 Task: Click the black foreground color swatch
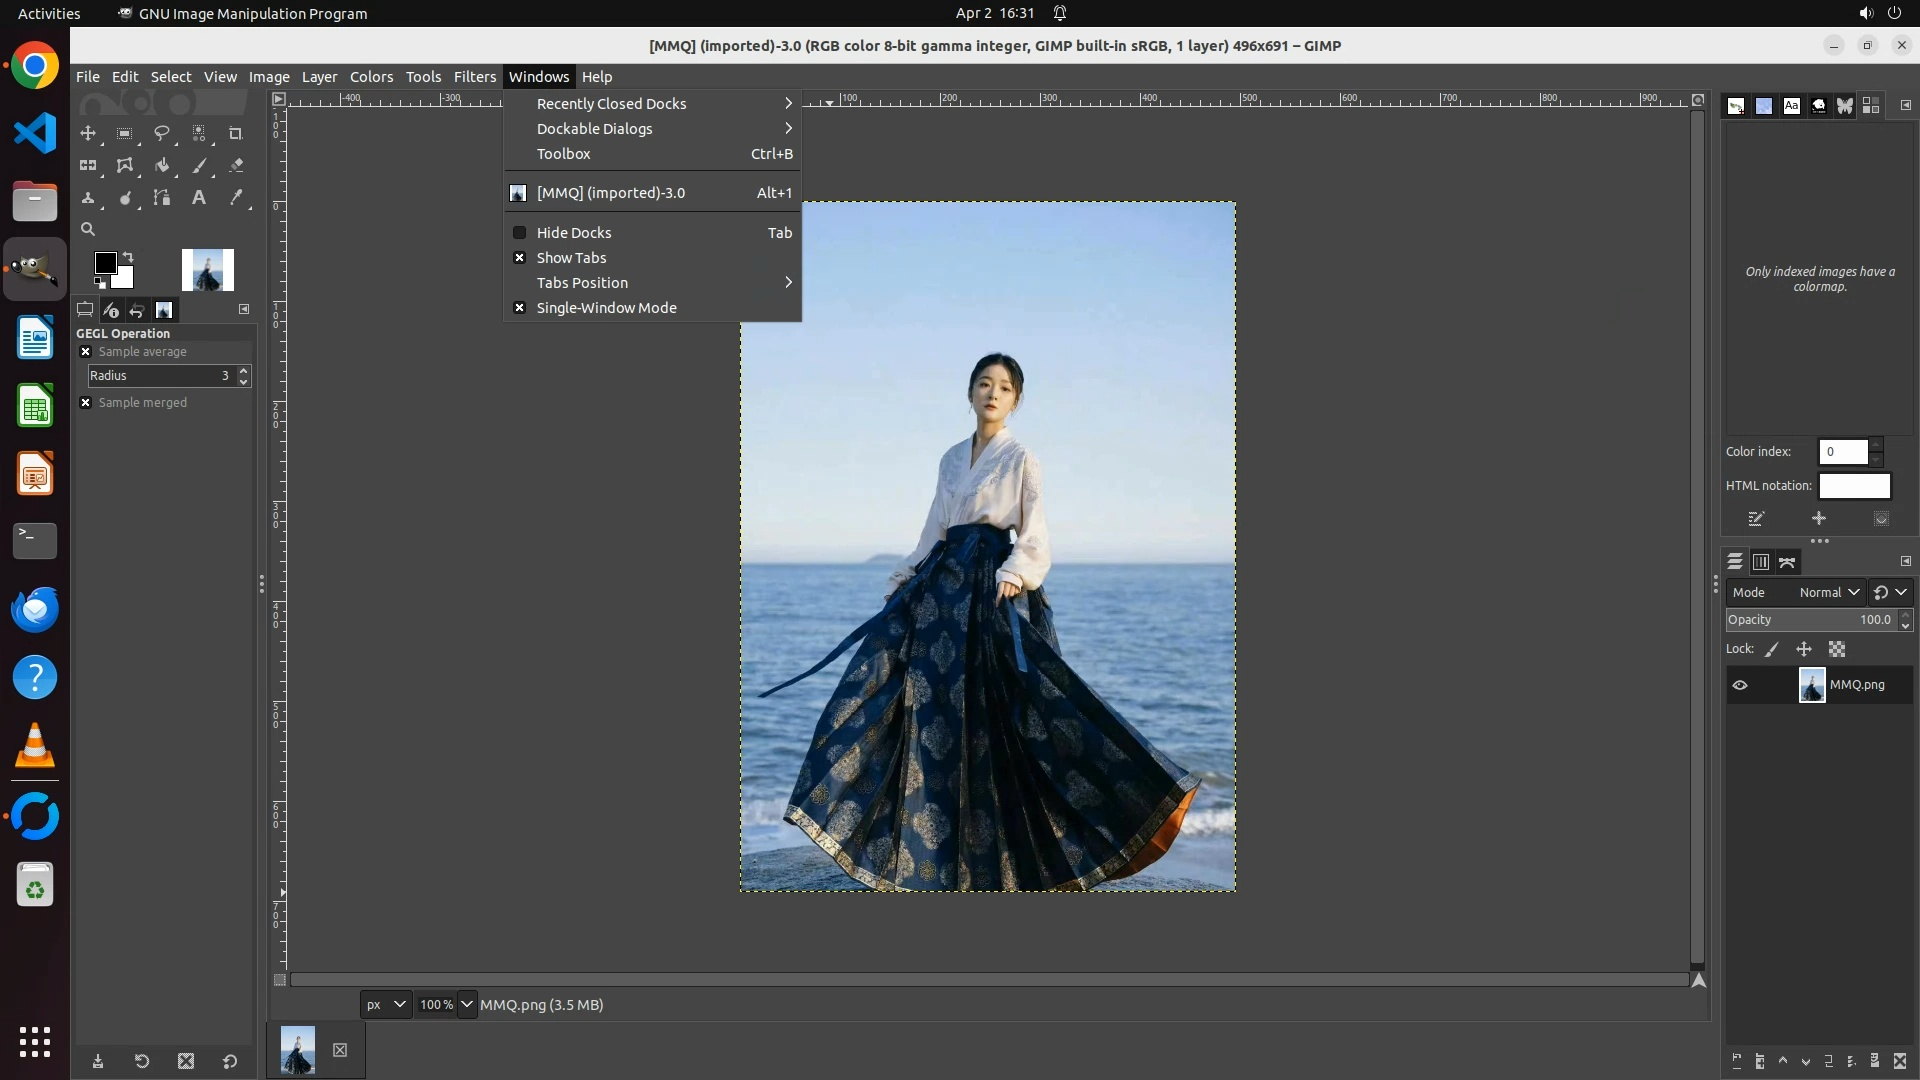pyautogui.click(x=104, y=262)
